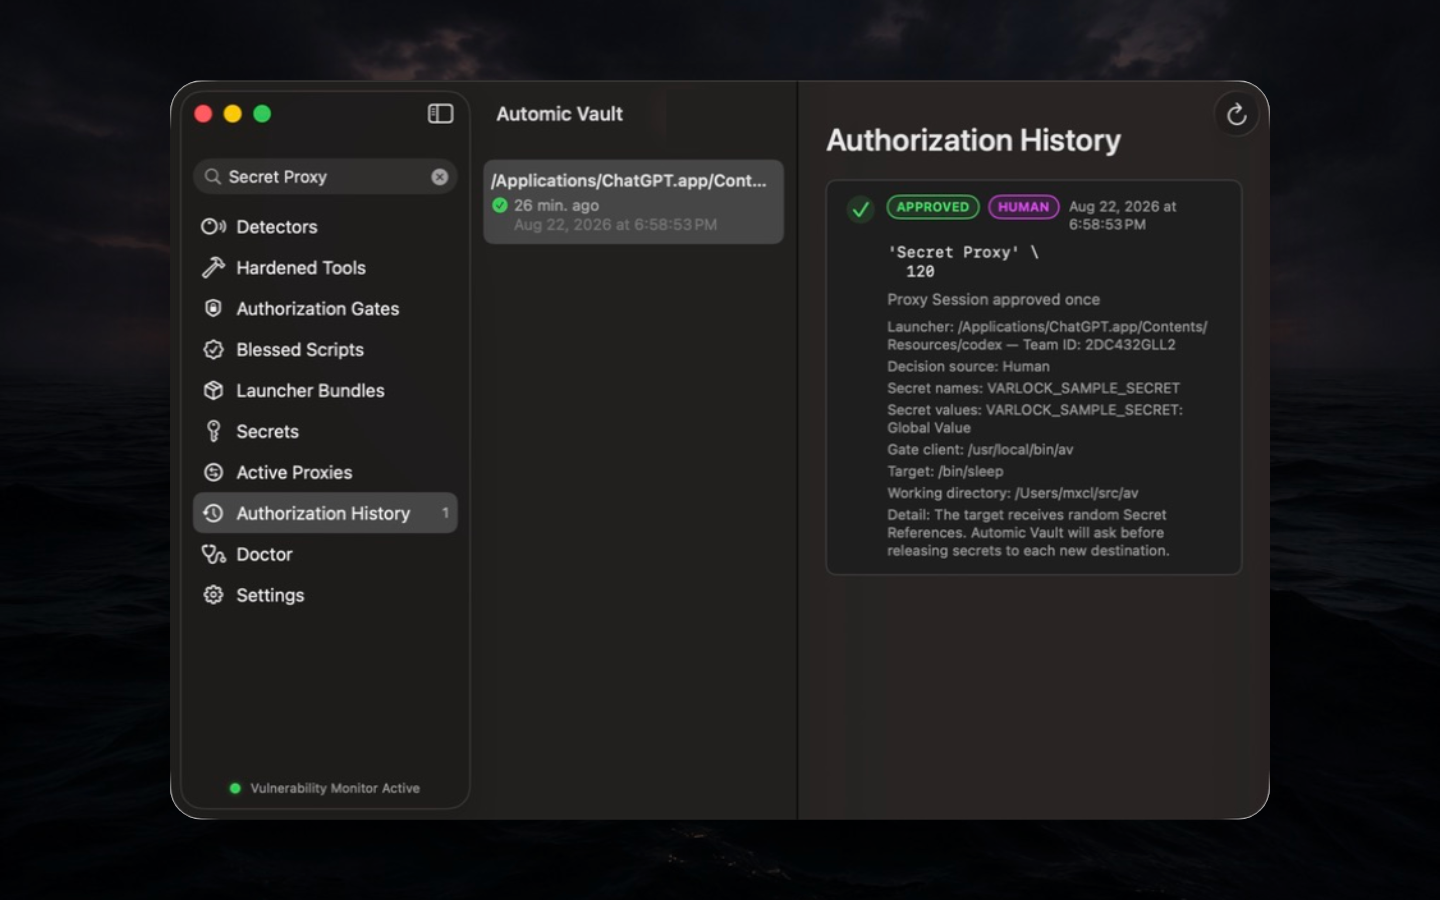Viewport: 1440px width, 900px height.
Task: Click 'Gate client: /usr/local/bin/av' line
Action: 980,450
